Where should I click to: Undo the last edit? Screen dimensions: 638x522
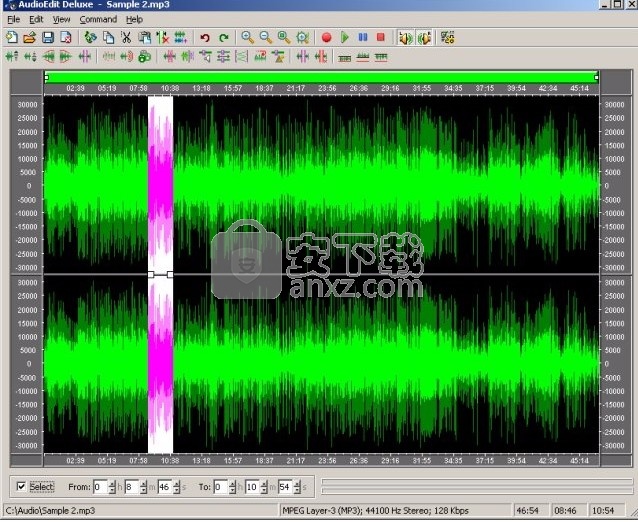205,37
